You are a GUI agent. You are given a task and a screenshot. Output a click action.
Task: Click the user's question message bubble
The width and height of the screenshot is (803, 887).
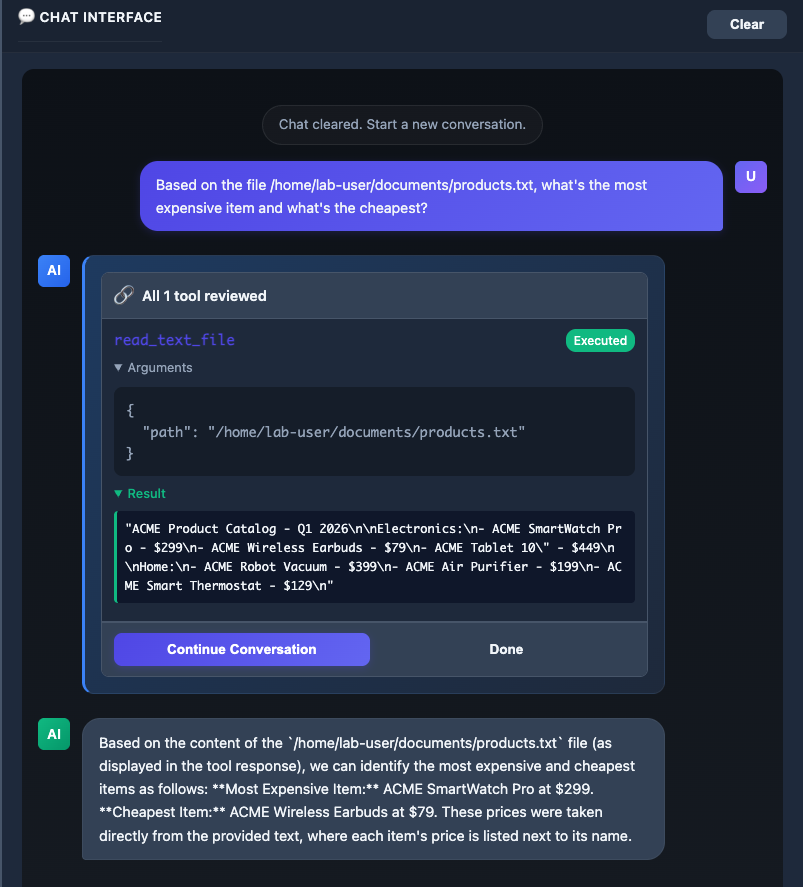pyautogui.click(x=431, y=196)
